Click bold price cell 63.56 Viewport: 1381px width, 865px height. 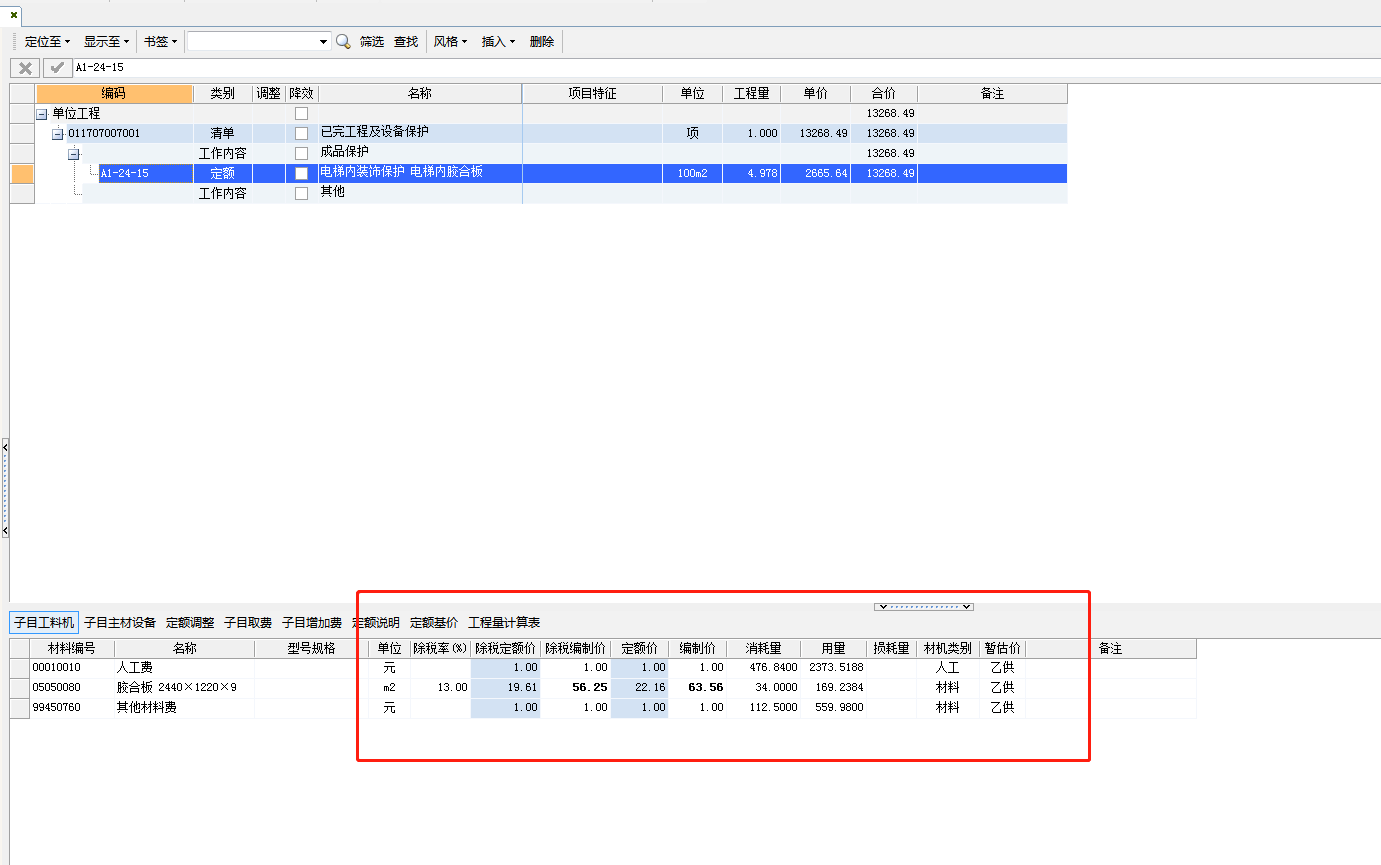(698, 688)
